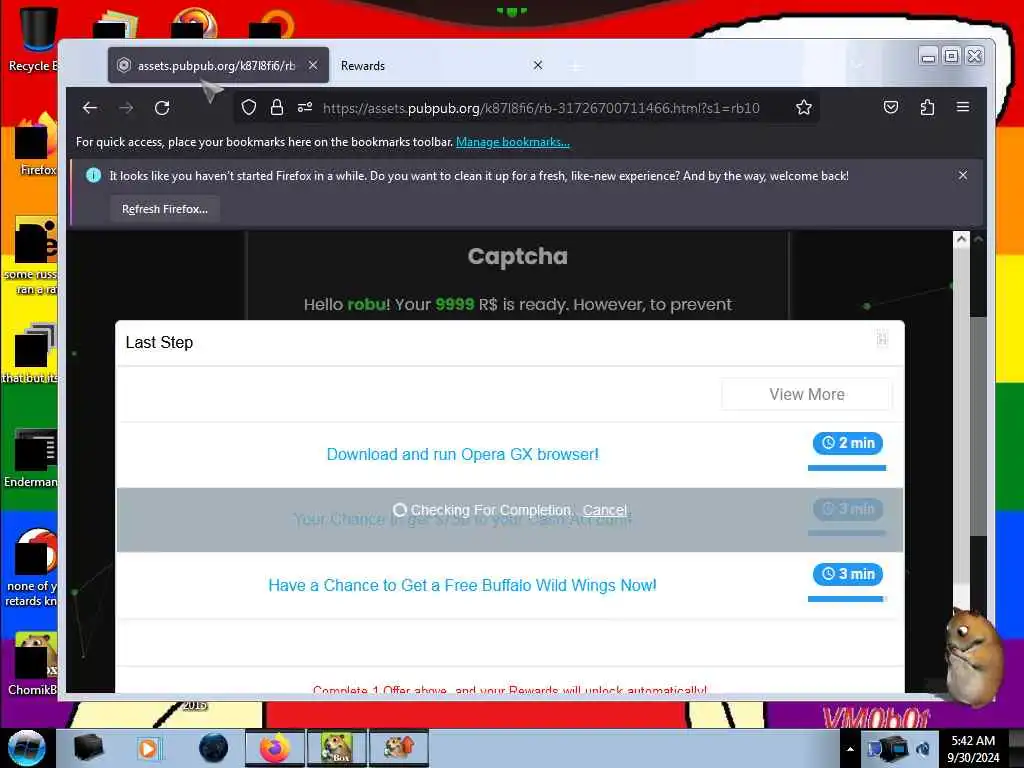Image resolution: width=1024 pixels, height=768 pixels.
Task: Open the extensions puzzle-piece icon
Action: (927, 107)
